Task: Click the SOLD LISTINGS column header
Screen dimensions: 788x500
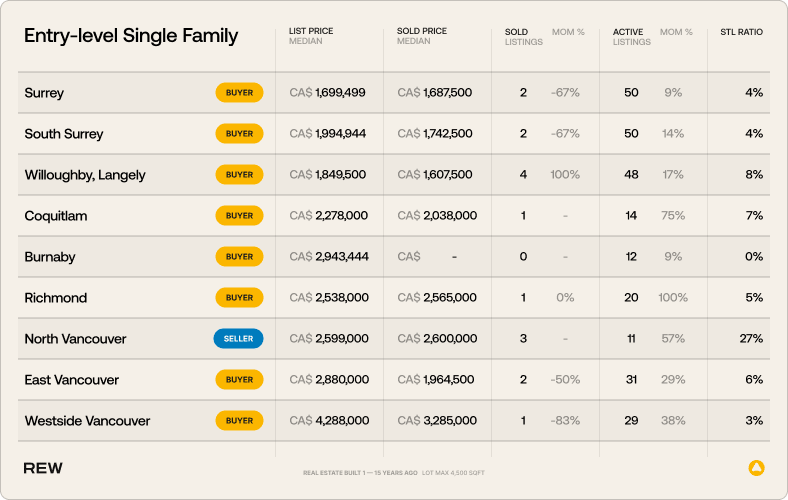Action: (x=524, y=37)
